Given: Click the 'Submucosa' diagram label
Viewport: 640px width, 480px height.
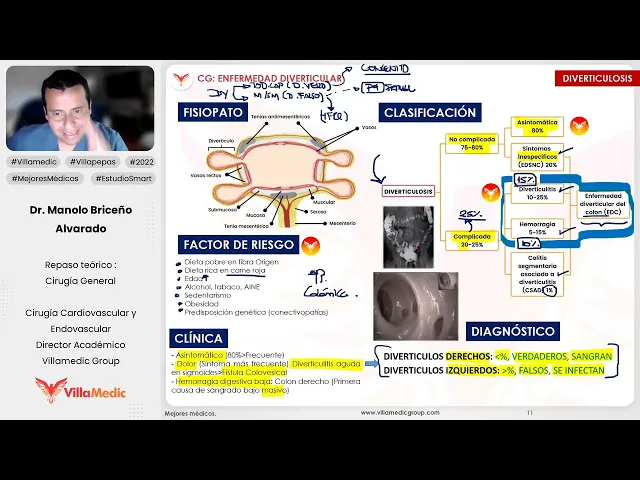Looking at the screenshot, I should click(x=222, y=210).
